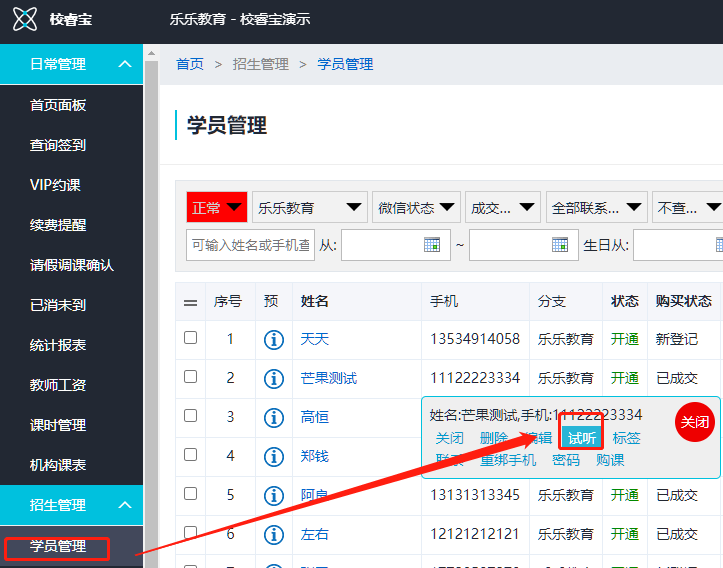Click the sidebar scrollbar up arrow
Screen dimensions: 723x568
click(151, 53)
